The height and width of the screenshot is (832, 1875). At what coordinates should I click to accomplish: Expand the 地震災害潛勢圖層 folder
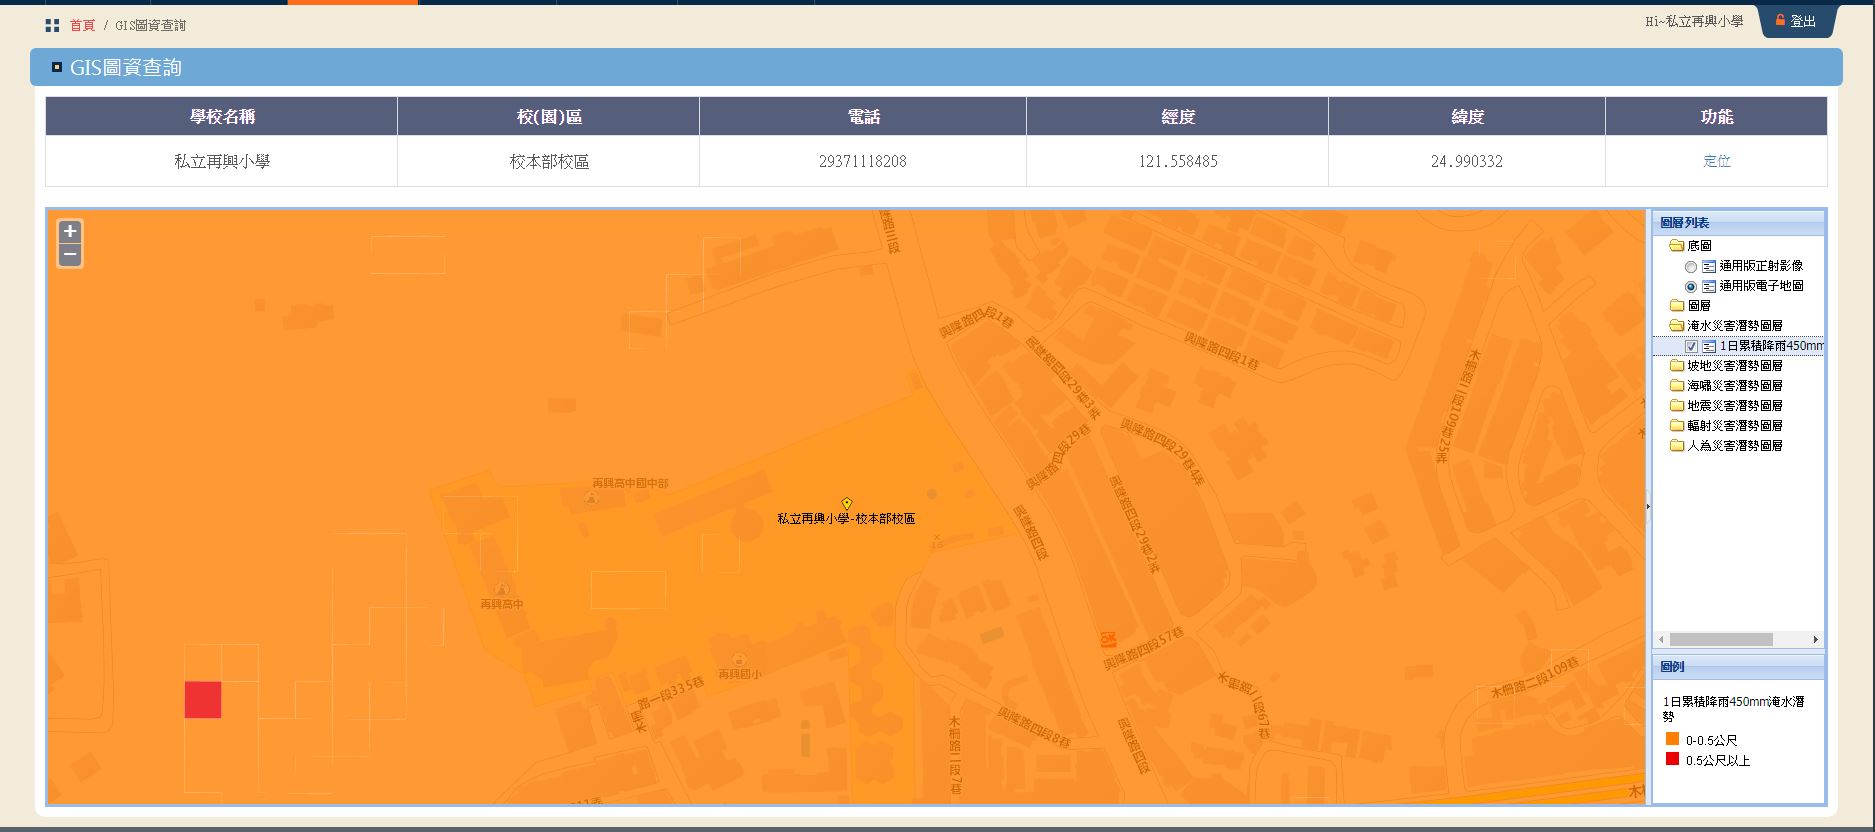1677,406
